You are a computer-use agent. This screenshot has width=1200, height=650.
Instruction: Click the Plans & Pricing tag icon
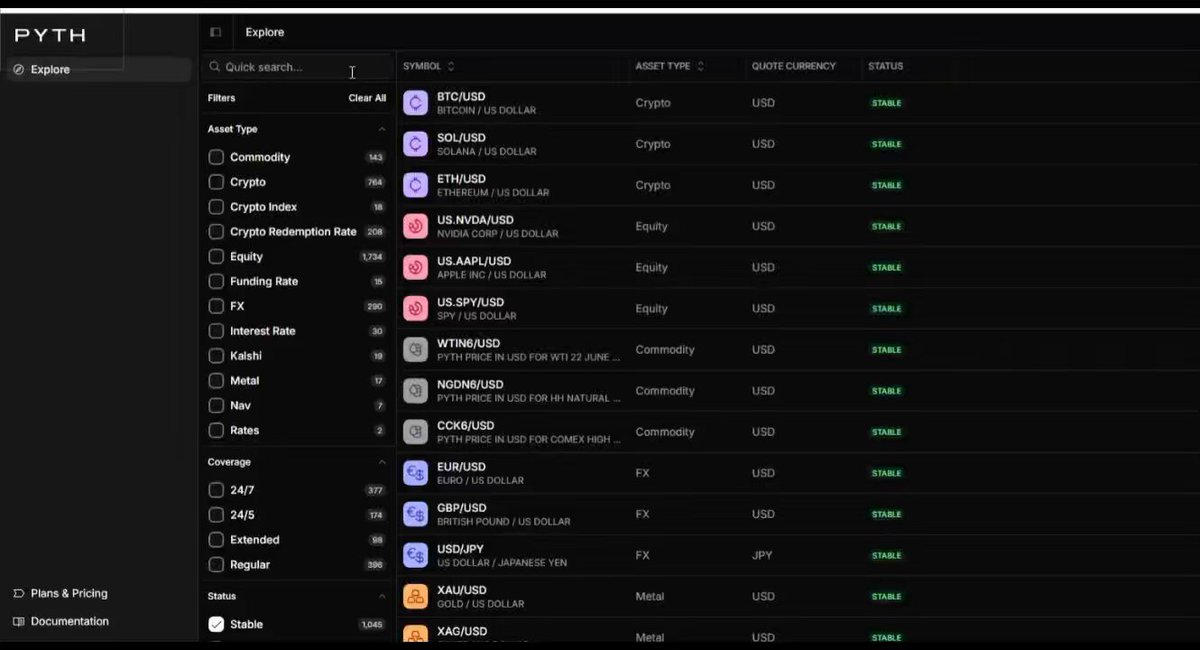pos(19,594)
